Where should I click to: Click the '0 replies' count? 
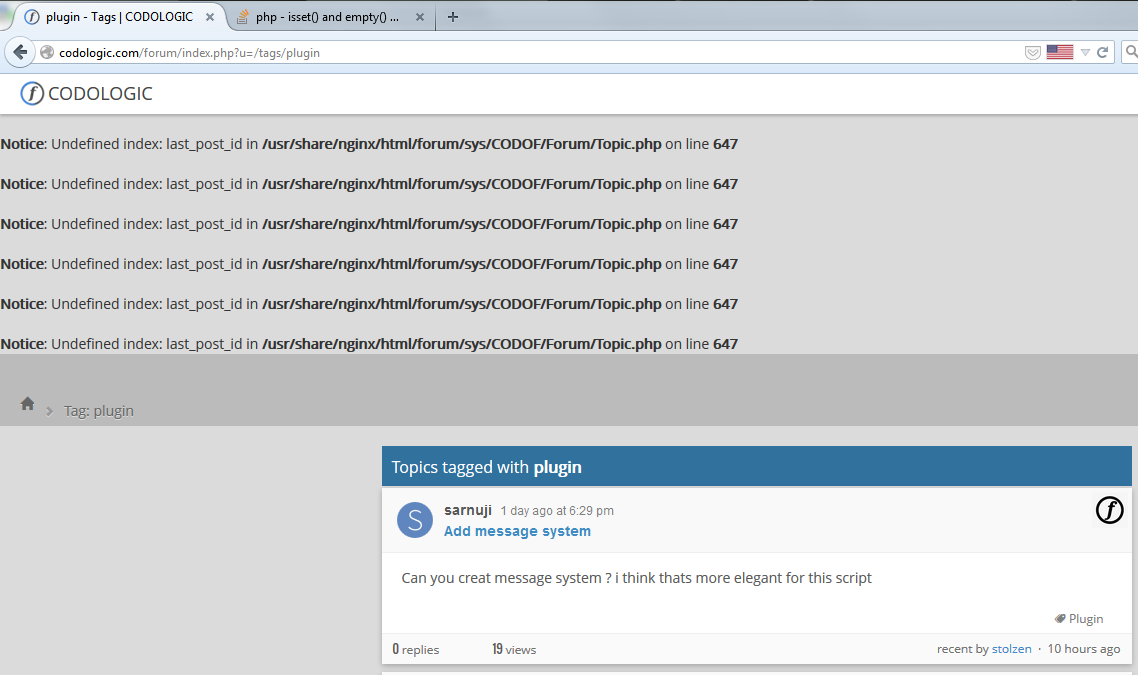tap(416, 649)
